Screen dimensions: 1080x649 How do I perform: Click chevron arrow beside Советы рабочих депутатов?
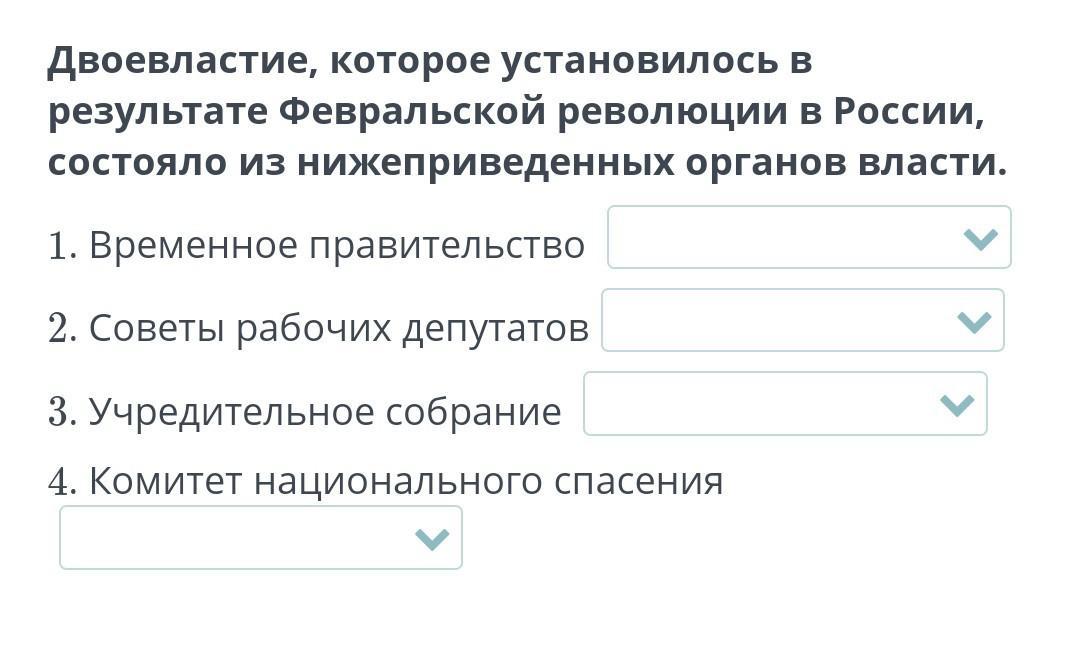(973, 322)
